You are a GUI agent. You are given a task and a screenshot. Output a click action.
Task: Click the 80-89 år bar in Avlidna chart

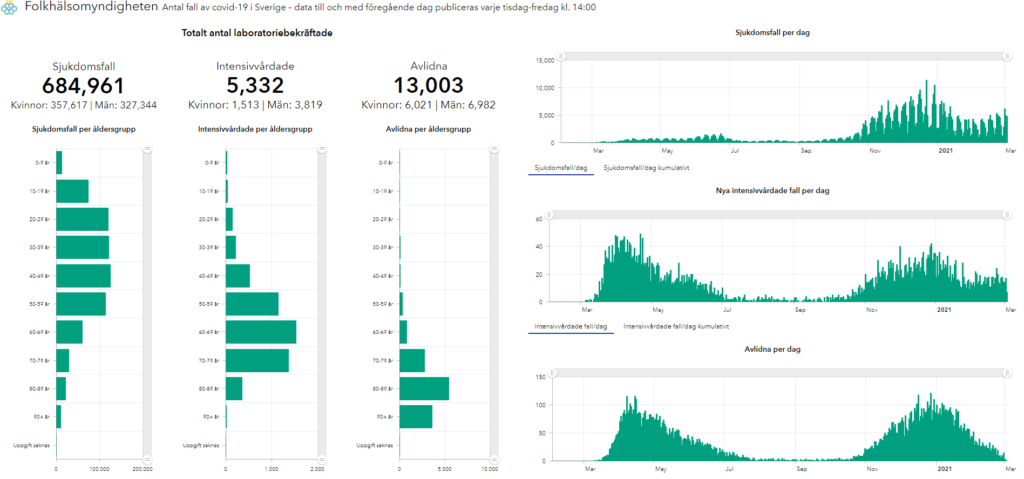(x=424, y=388)
